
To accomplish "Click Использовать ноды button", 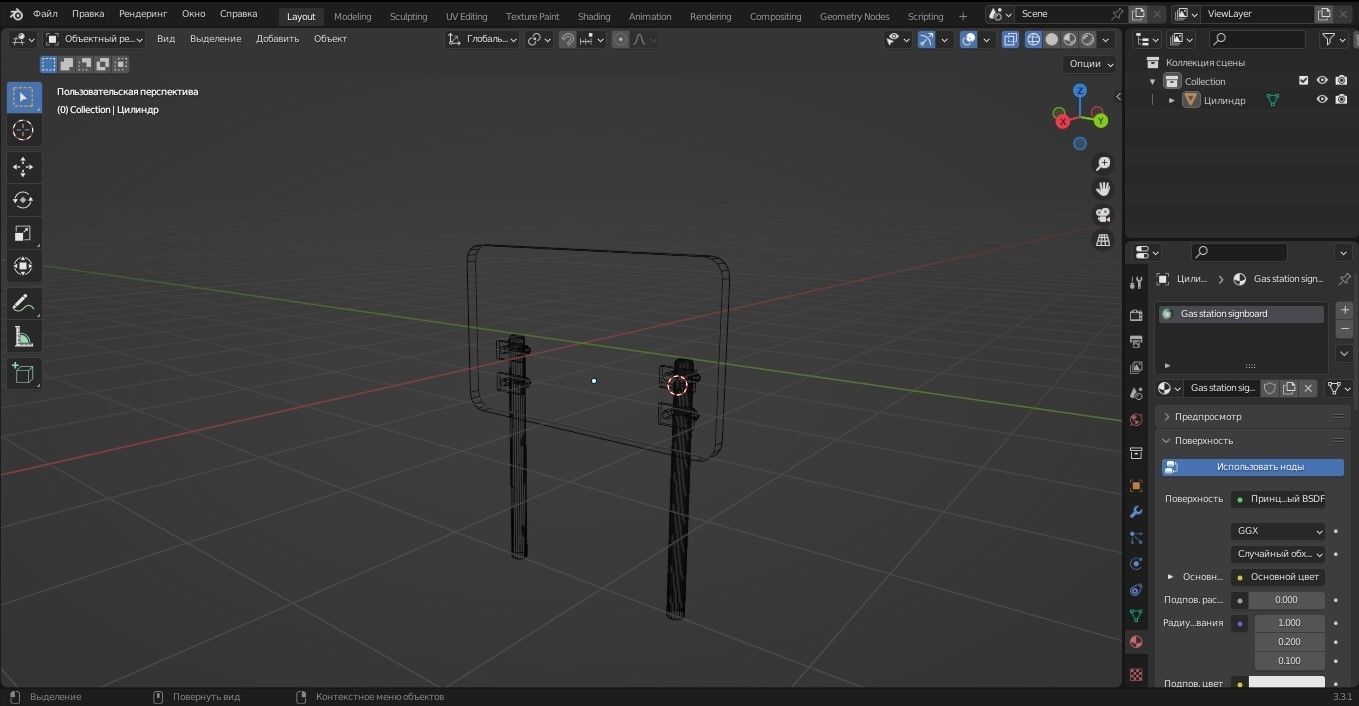I will (1253, 467).
